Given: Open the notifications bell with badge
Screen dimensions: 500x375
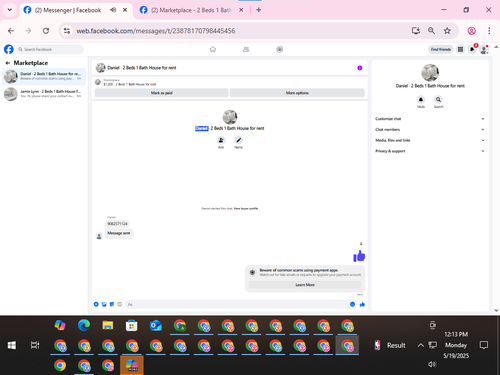Looking at the screenshot, I should pyautogui.click(x=472, y=49).
